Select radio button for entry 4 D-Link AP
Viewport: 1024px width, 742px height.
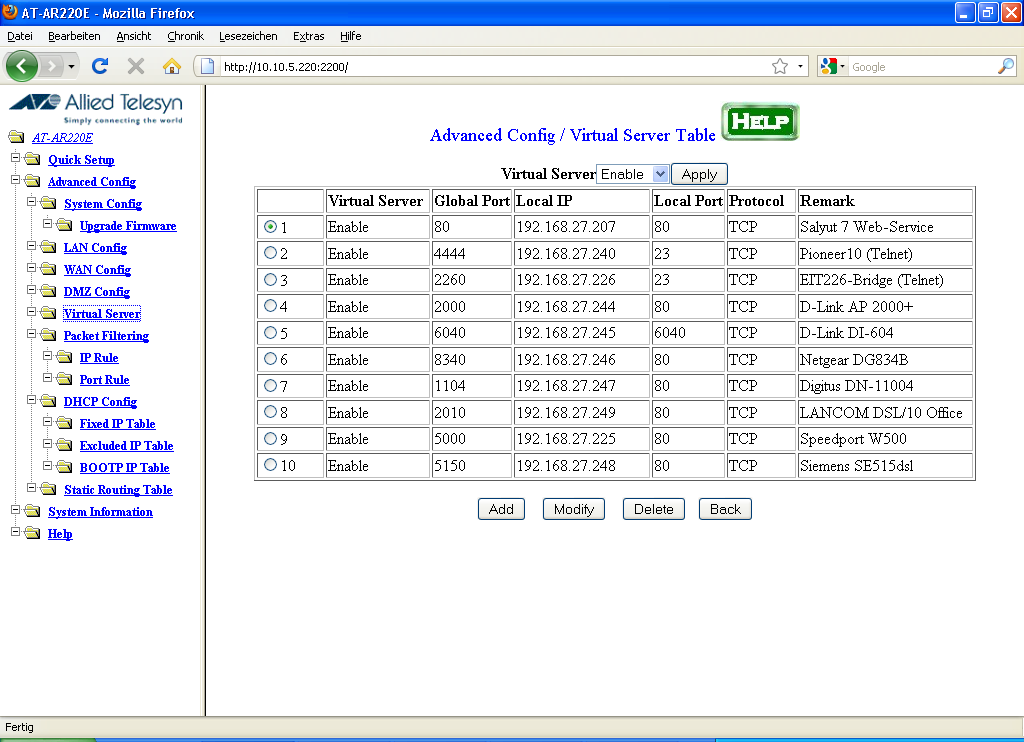pyautogui.click(x=270, y=305)
